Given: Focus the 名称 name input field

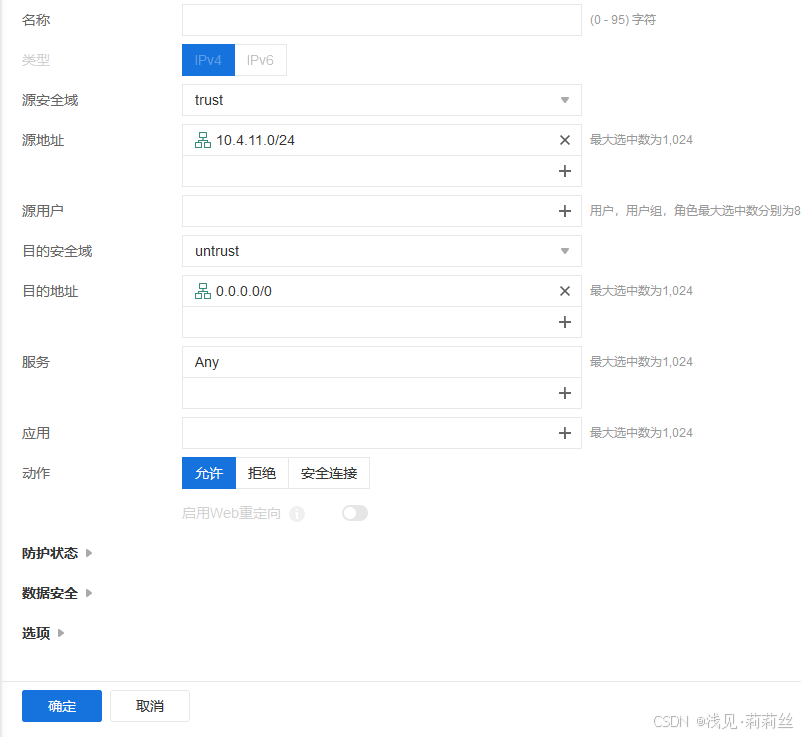Looking at the screenshot, I should tap(382, 20).
